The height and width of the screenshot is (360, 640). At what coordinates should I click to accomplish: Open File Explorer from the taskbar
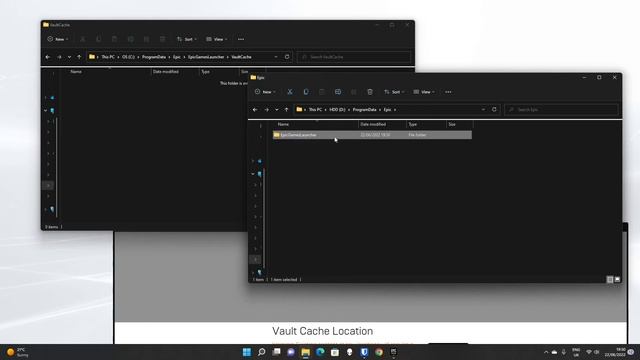tap(306, 352)
